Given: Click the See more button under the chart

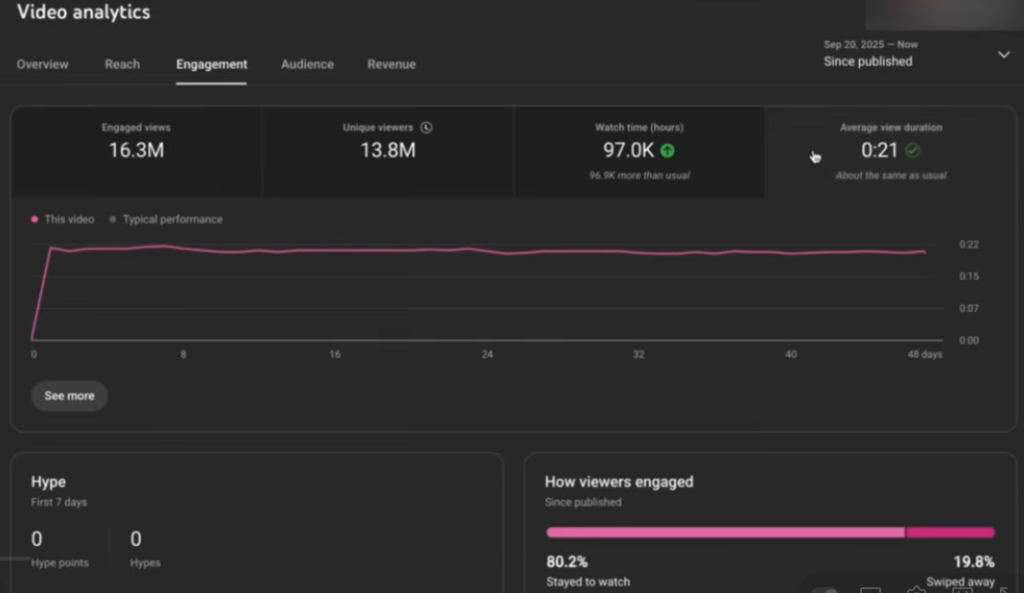Looking at the screenshot, I should click(69, 395).
